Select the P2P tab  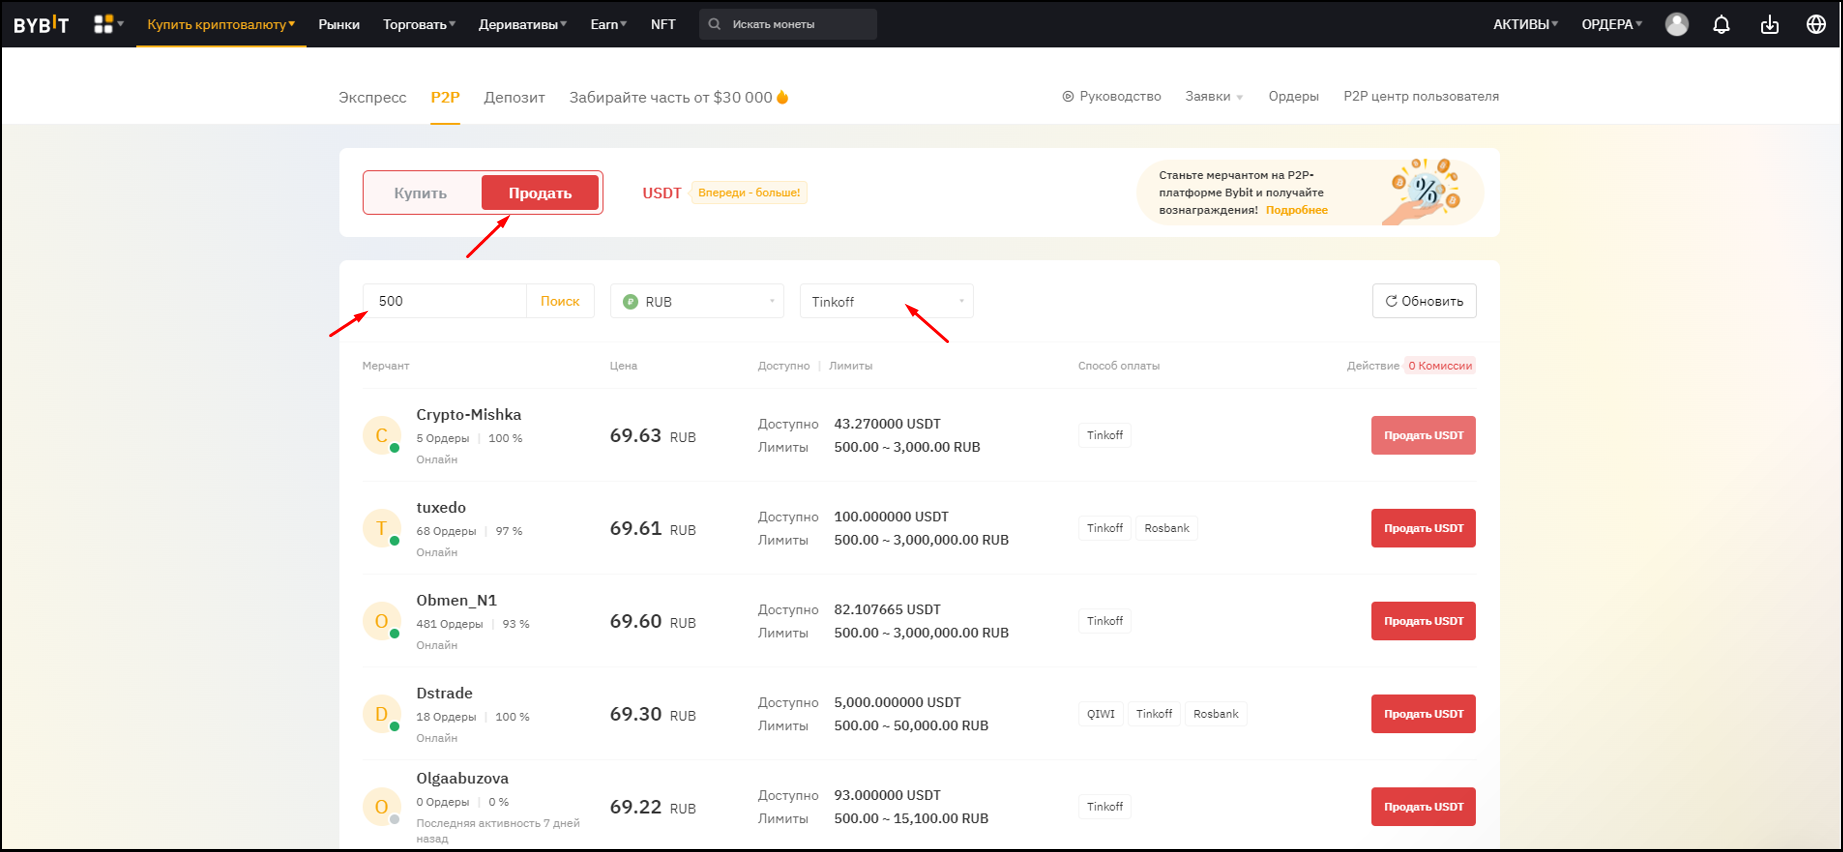click(x=445, y=97)
